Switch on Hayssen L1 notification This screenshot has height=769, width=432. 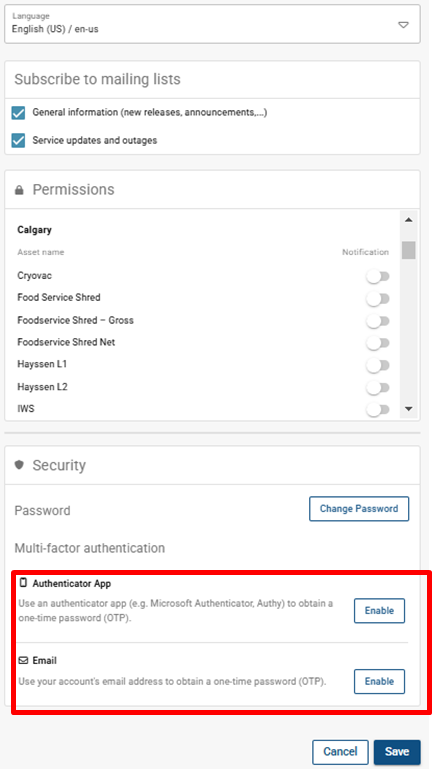coord(378,365)
